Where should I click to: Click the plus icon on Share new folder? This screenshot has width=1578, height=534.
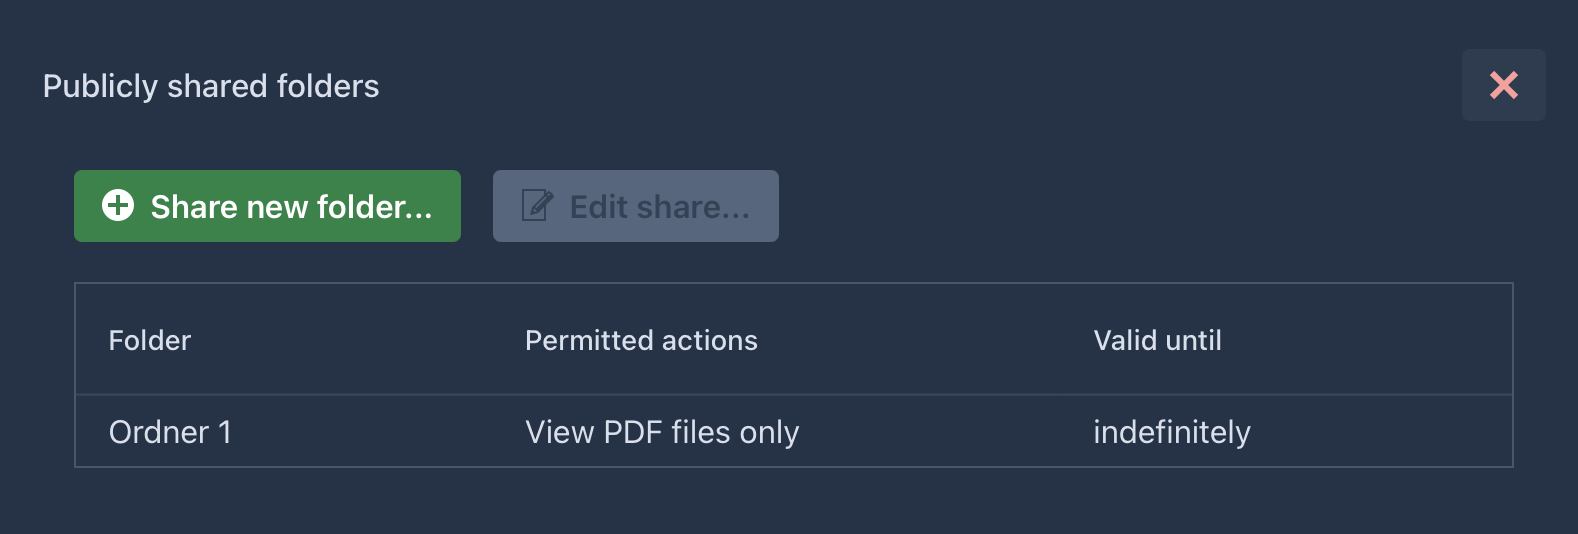coord(118,206)
